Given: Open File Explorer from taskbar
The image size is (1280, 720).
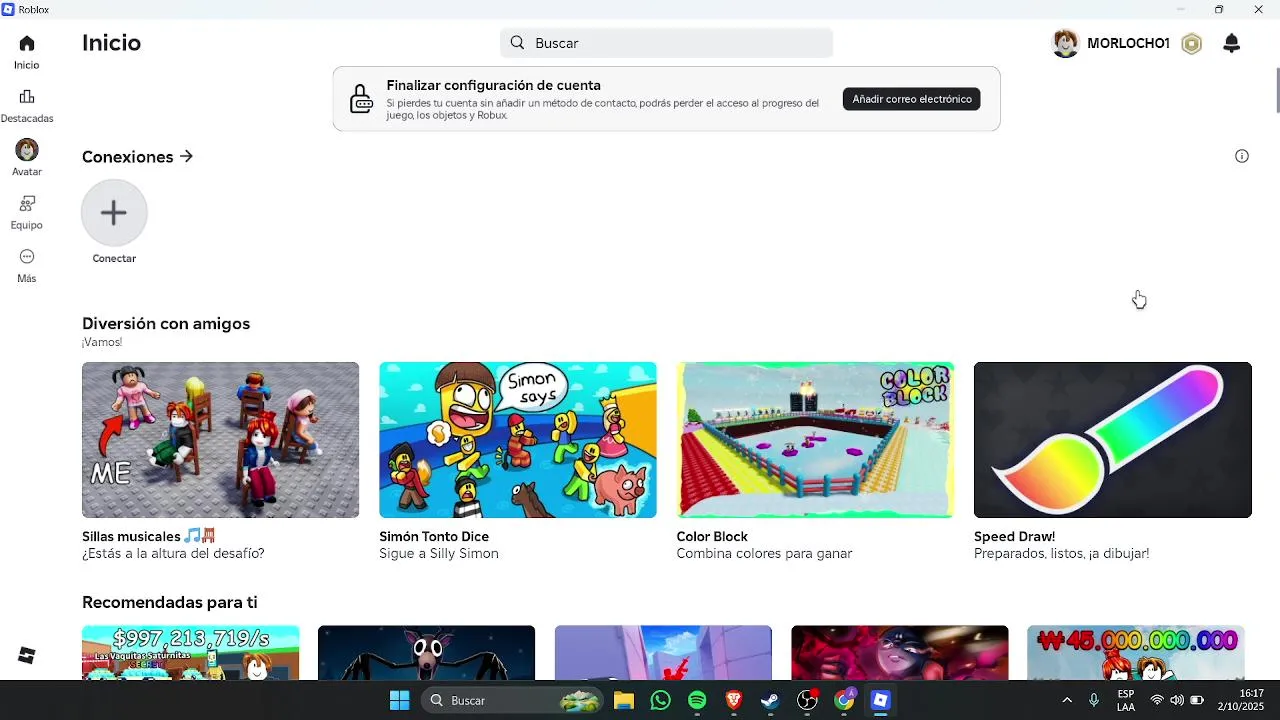Looking at the screenshot, I should tap(623, 700).
